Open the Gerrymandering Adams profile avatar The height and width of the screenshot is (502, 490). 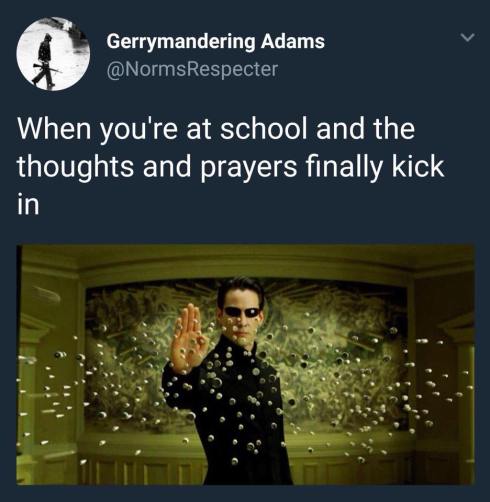point(53,54)
